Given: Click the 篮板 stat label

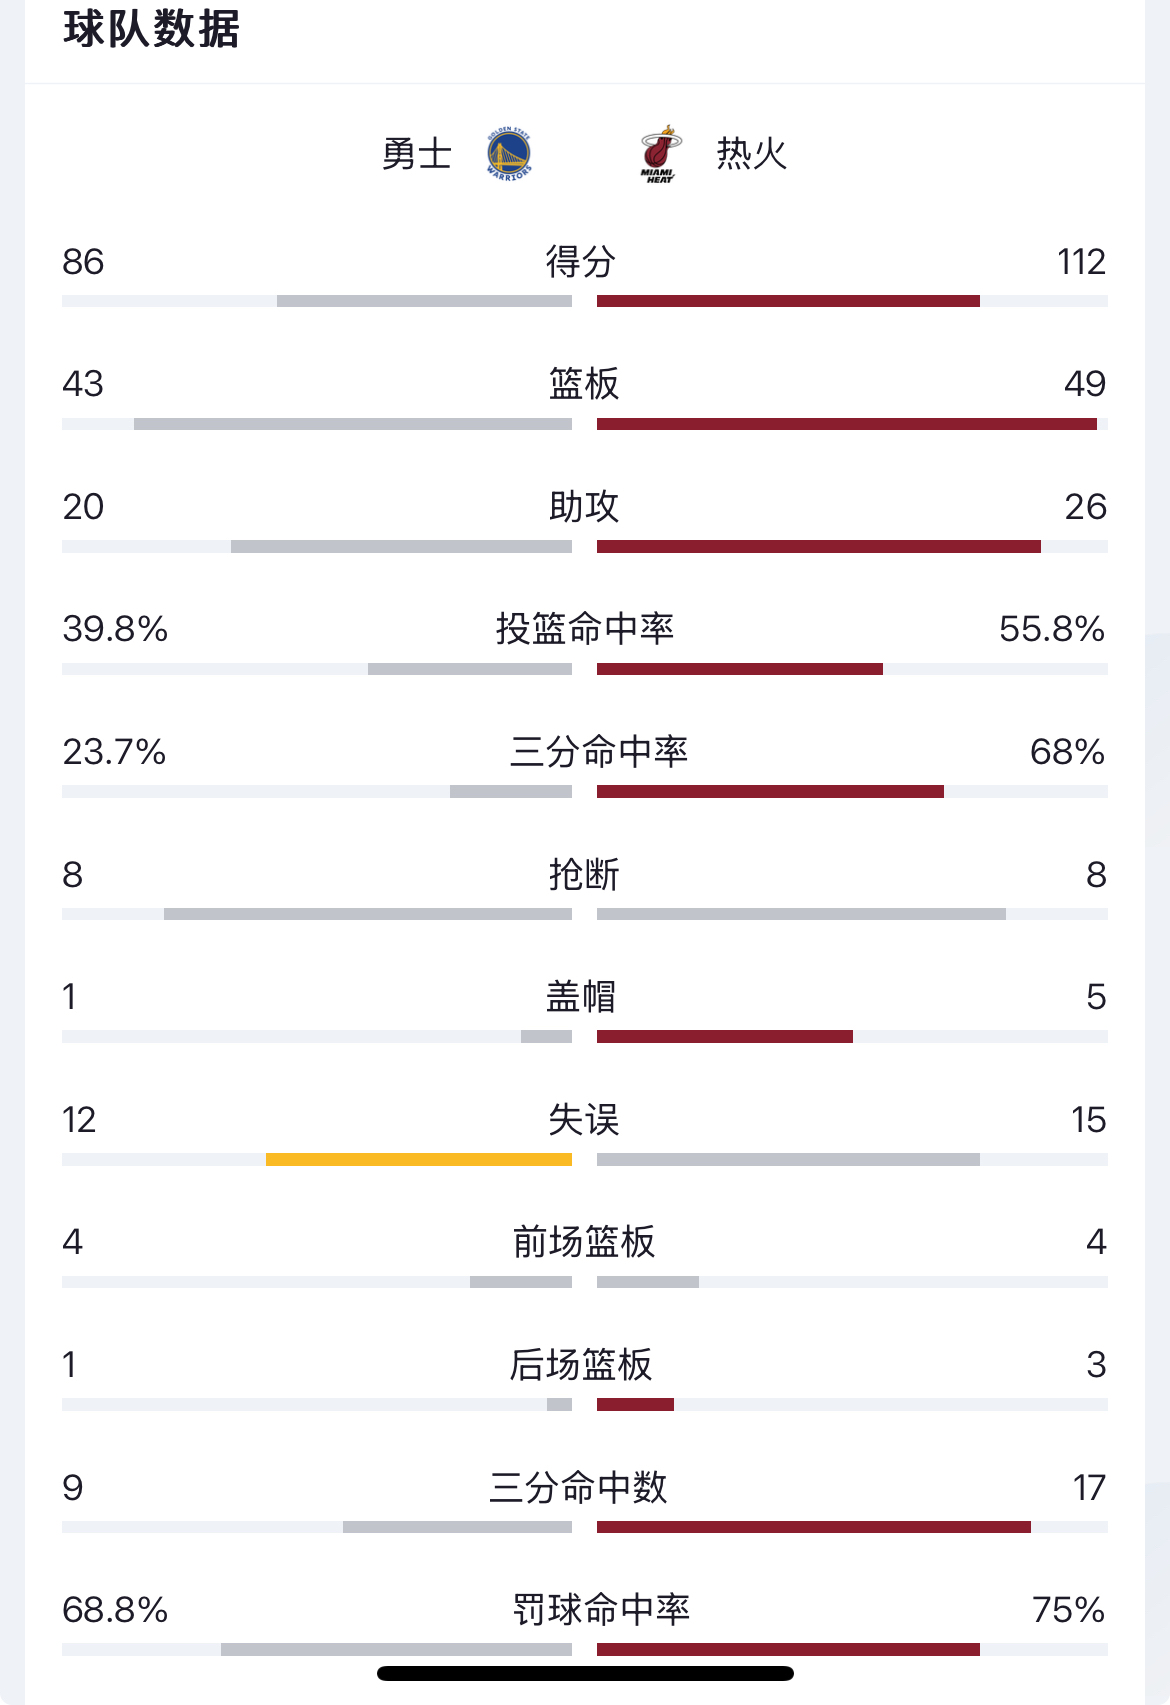Looking at the screenshot, I should [x=585, y=385].
